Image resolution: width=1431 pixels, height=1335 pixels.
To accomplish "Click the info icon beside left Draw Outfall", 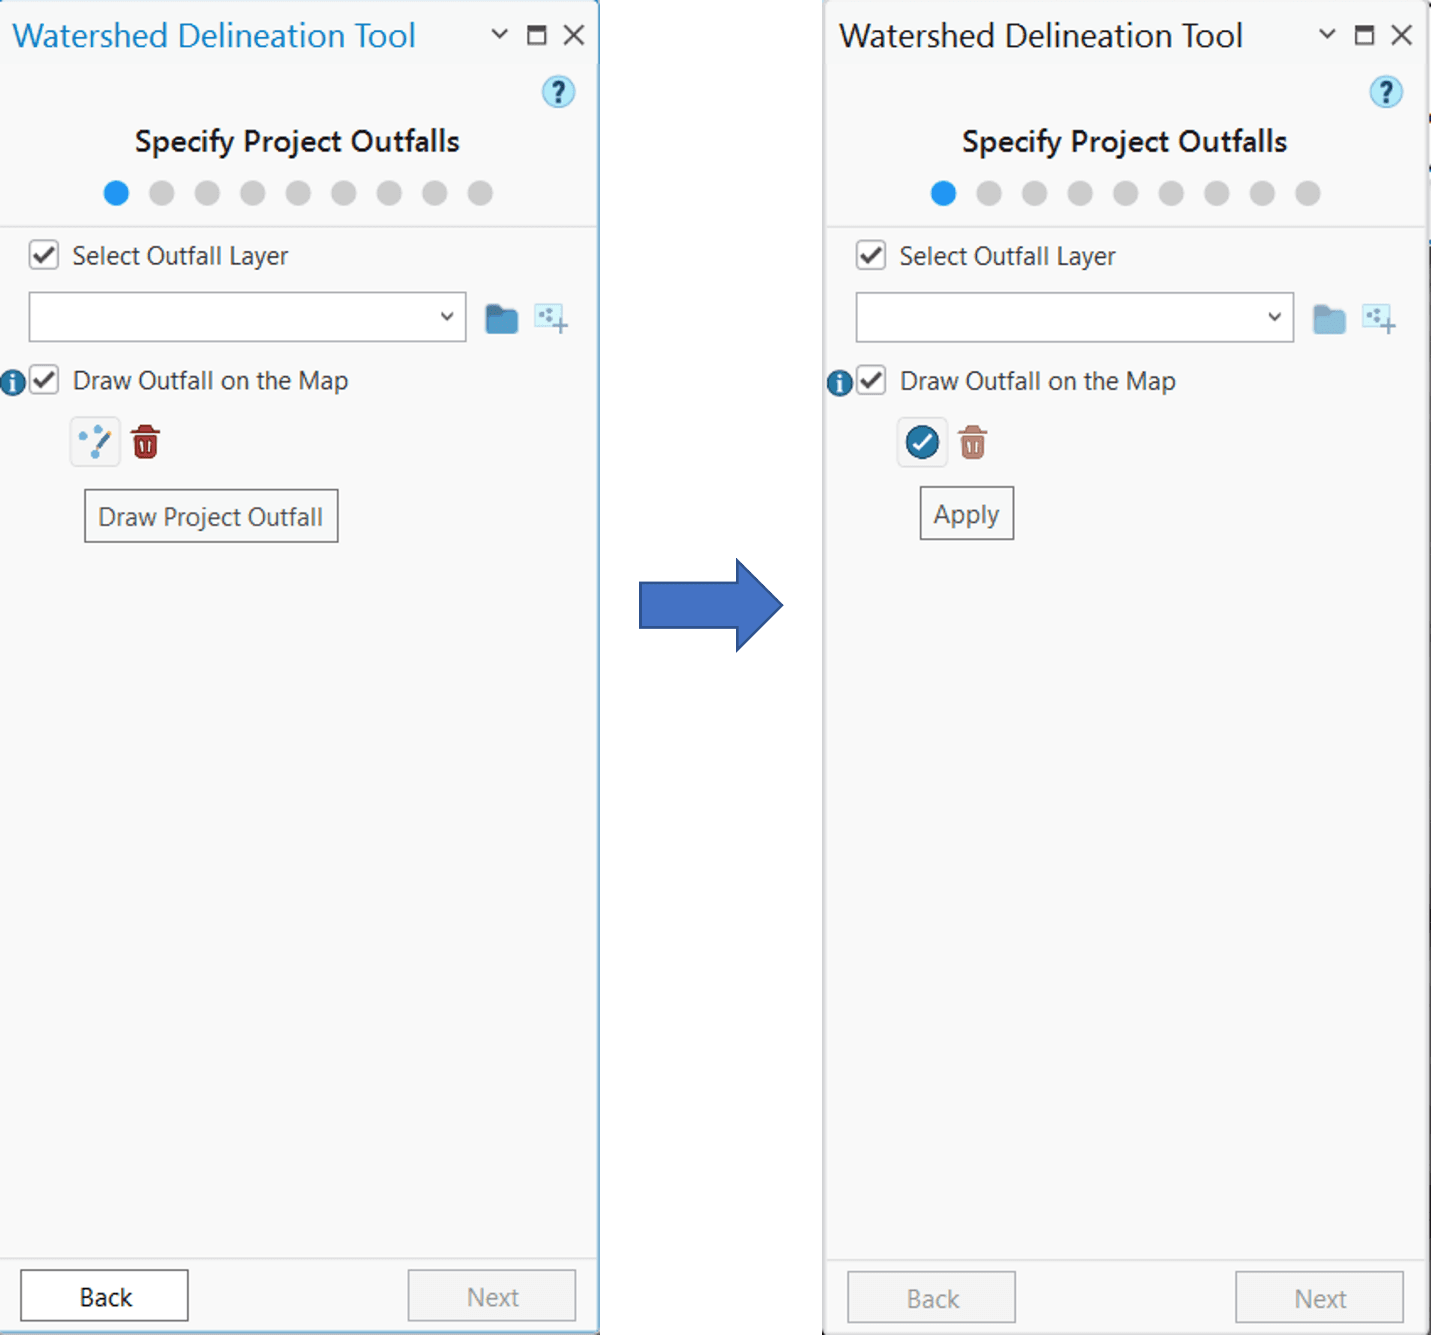I will click(13, 382).
